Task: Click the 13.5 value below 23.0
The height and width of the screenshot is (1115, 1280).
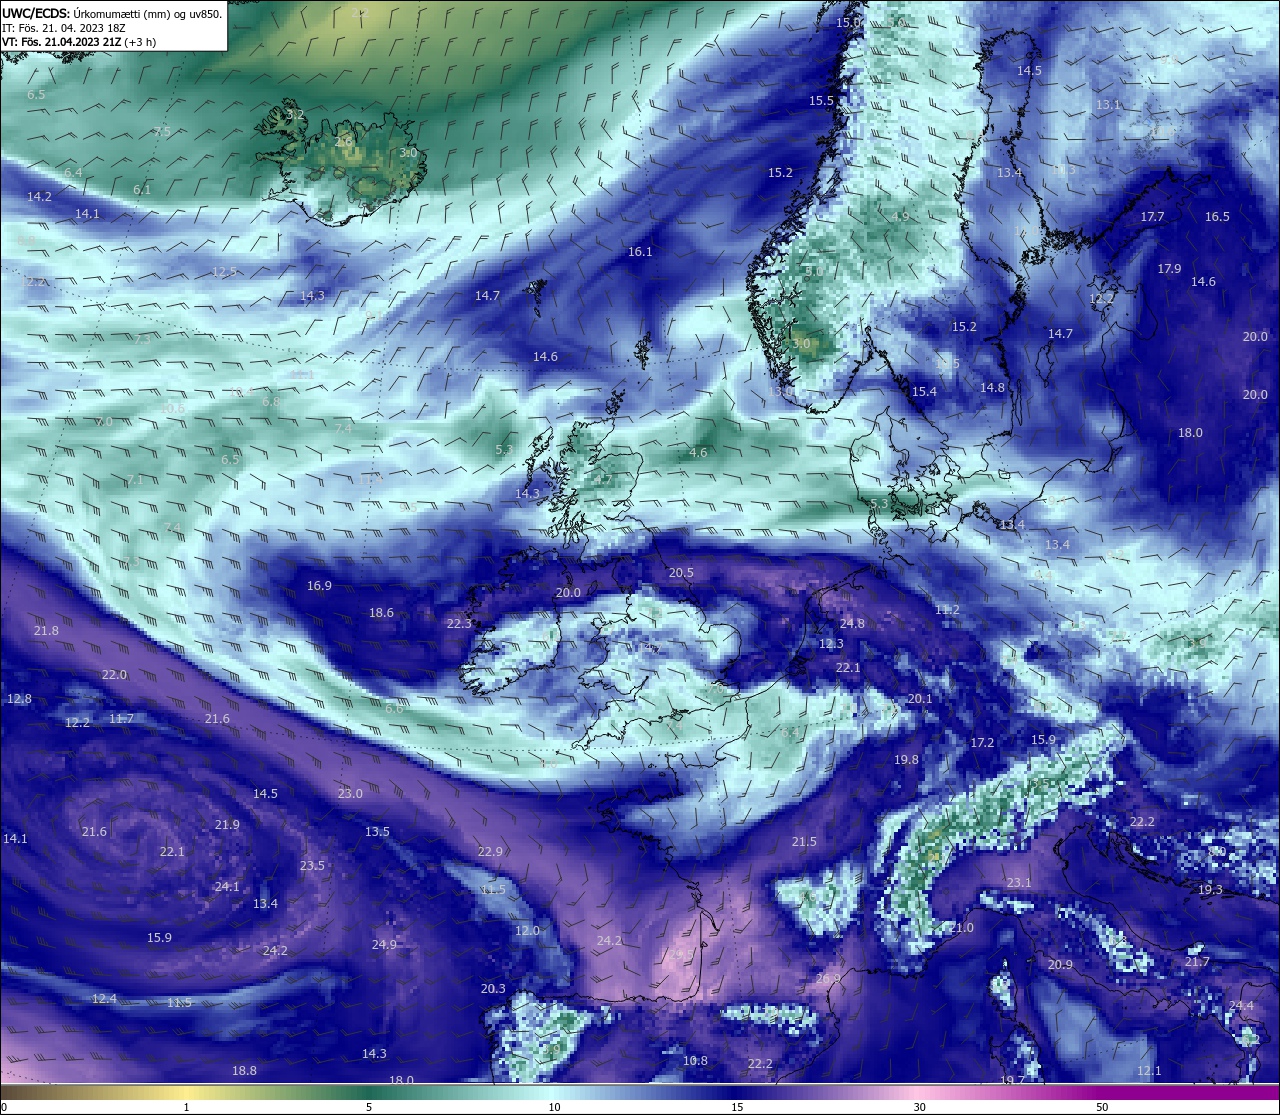Action: coord(377,832)
